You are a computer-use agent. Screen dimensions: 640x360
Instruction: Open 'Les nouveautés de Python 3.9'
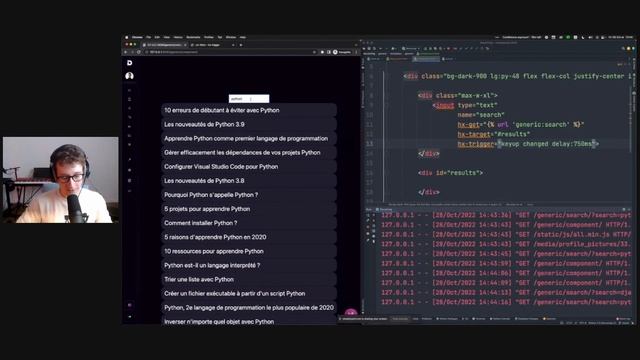pos(249,124)
